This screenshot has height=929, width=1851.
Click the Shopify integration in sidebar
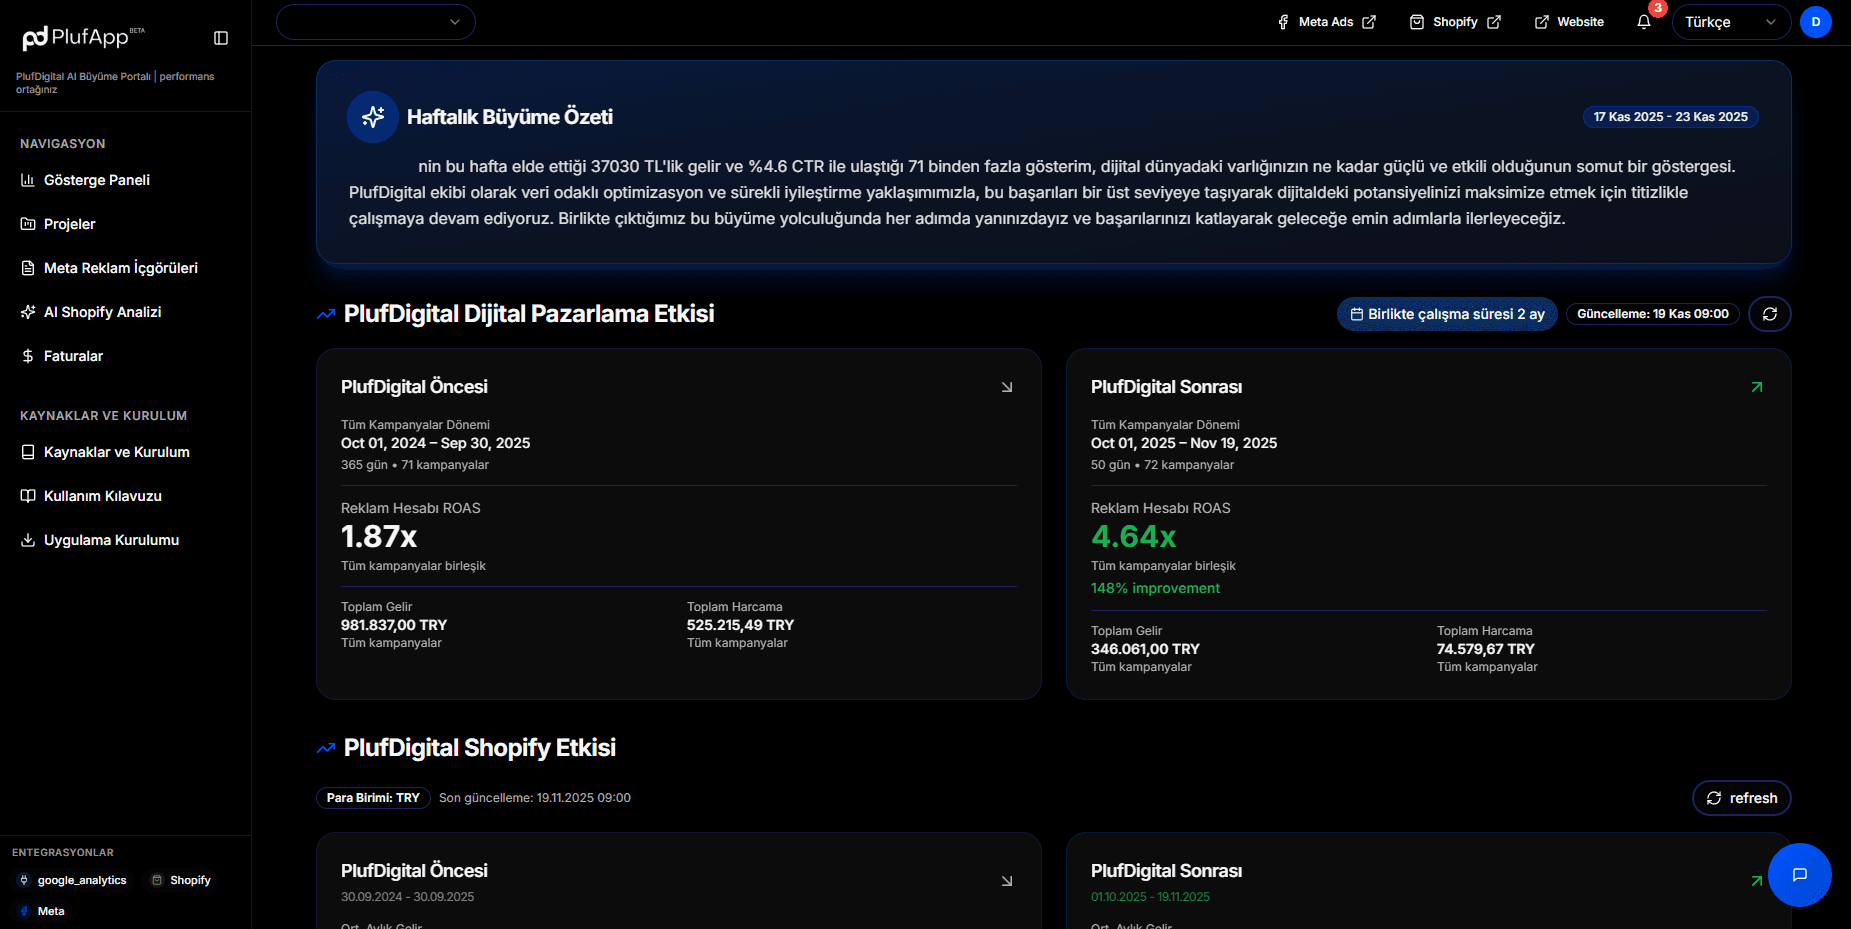[181, 880]
